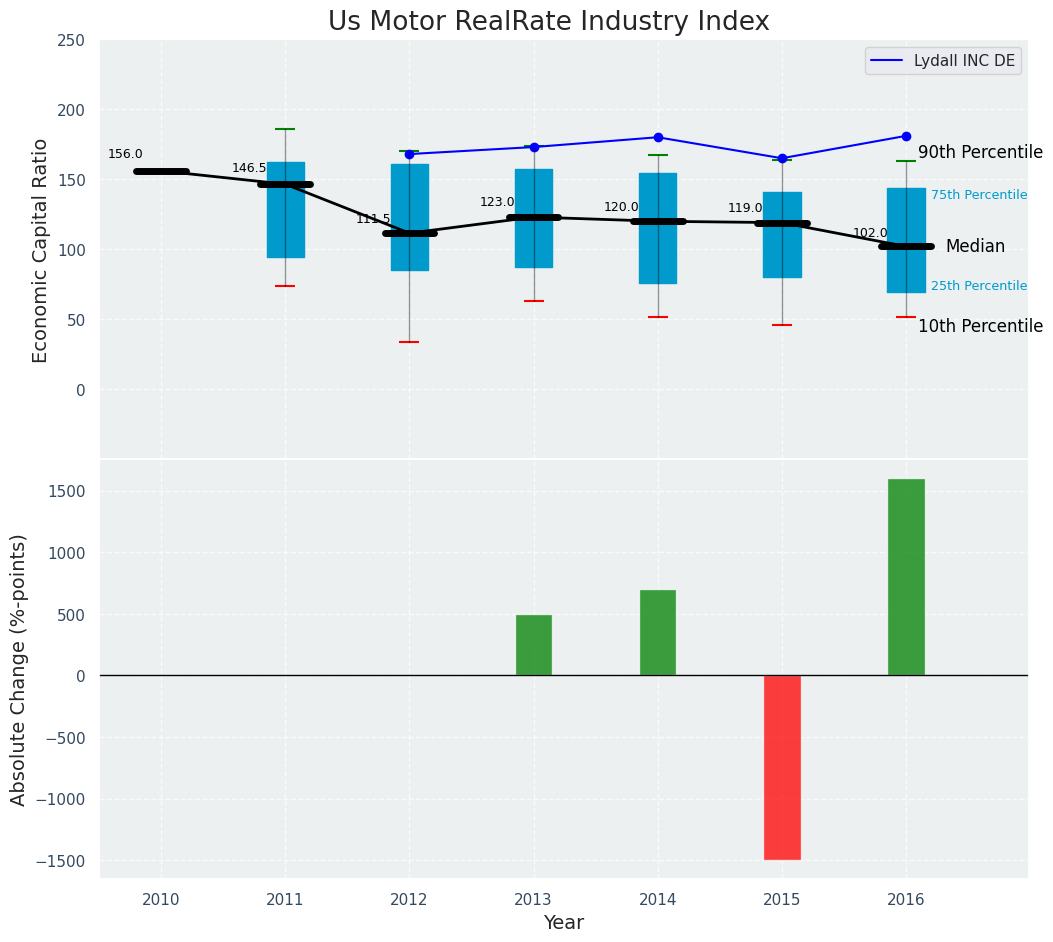The width and height of the screenshot is (1053, 942).
Task: Select the Lydall blue data point for 2014
Action: tap(658, 137)
